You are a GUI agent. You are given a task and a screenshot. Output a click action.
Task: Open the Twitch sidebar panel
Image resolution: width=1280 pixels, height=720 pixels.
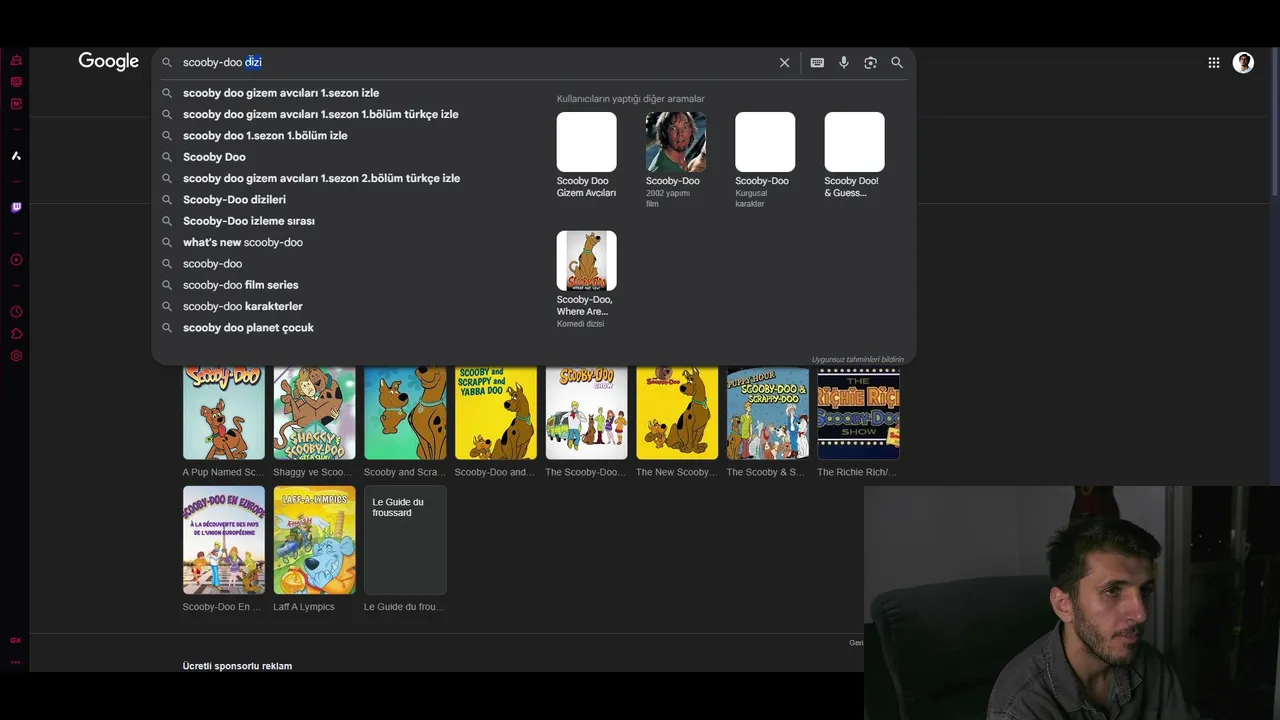(16, 208)
